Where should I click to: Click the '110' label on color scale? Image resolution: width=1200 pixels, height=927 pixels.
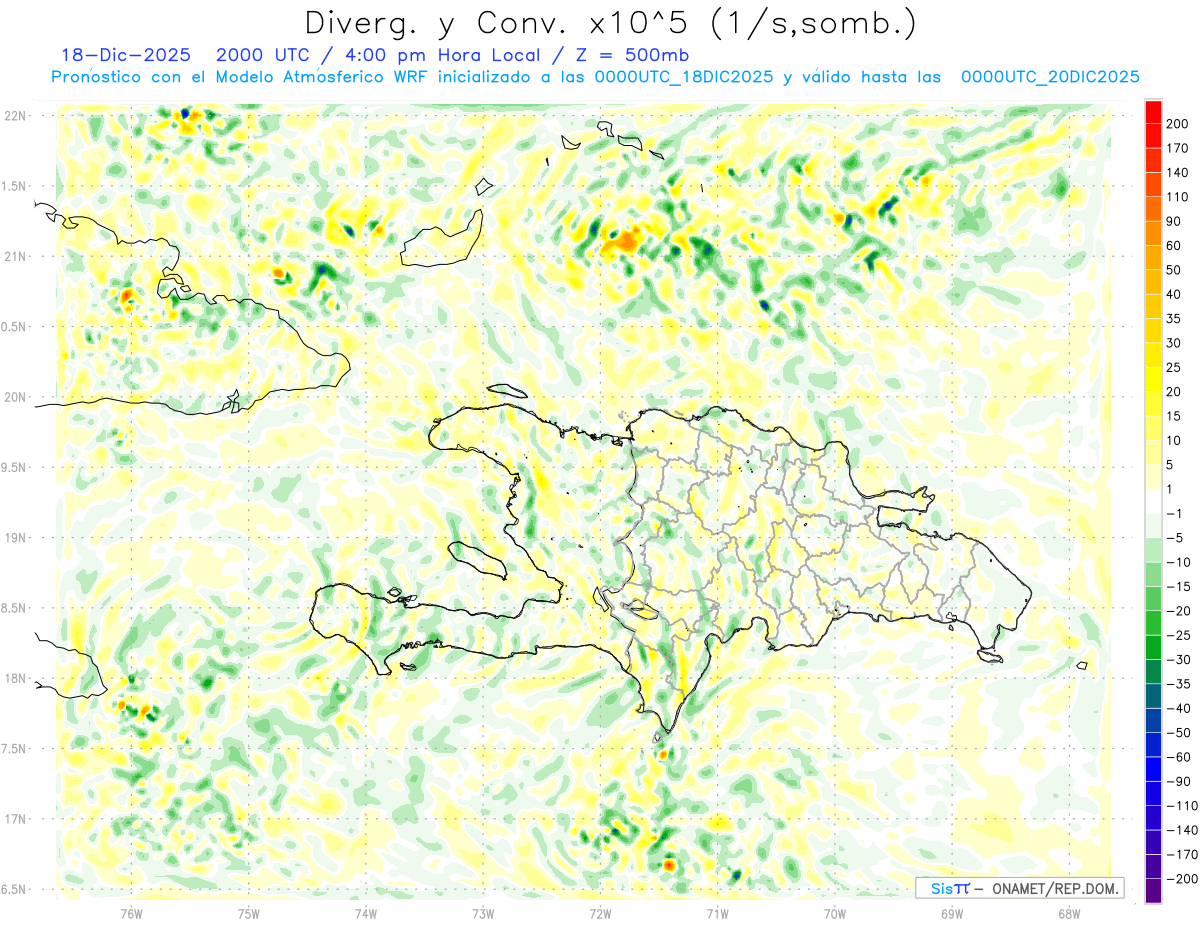[x=1179, y=197]
